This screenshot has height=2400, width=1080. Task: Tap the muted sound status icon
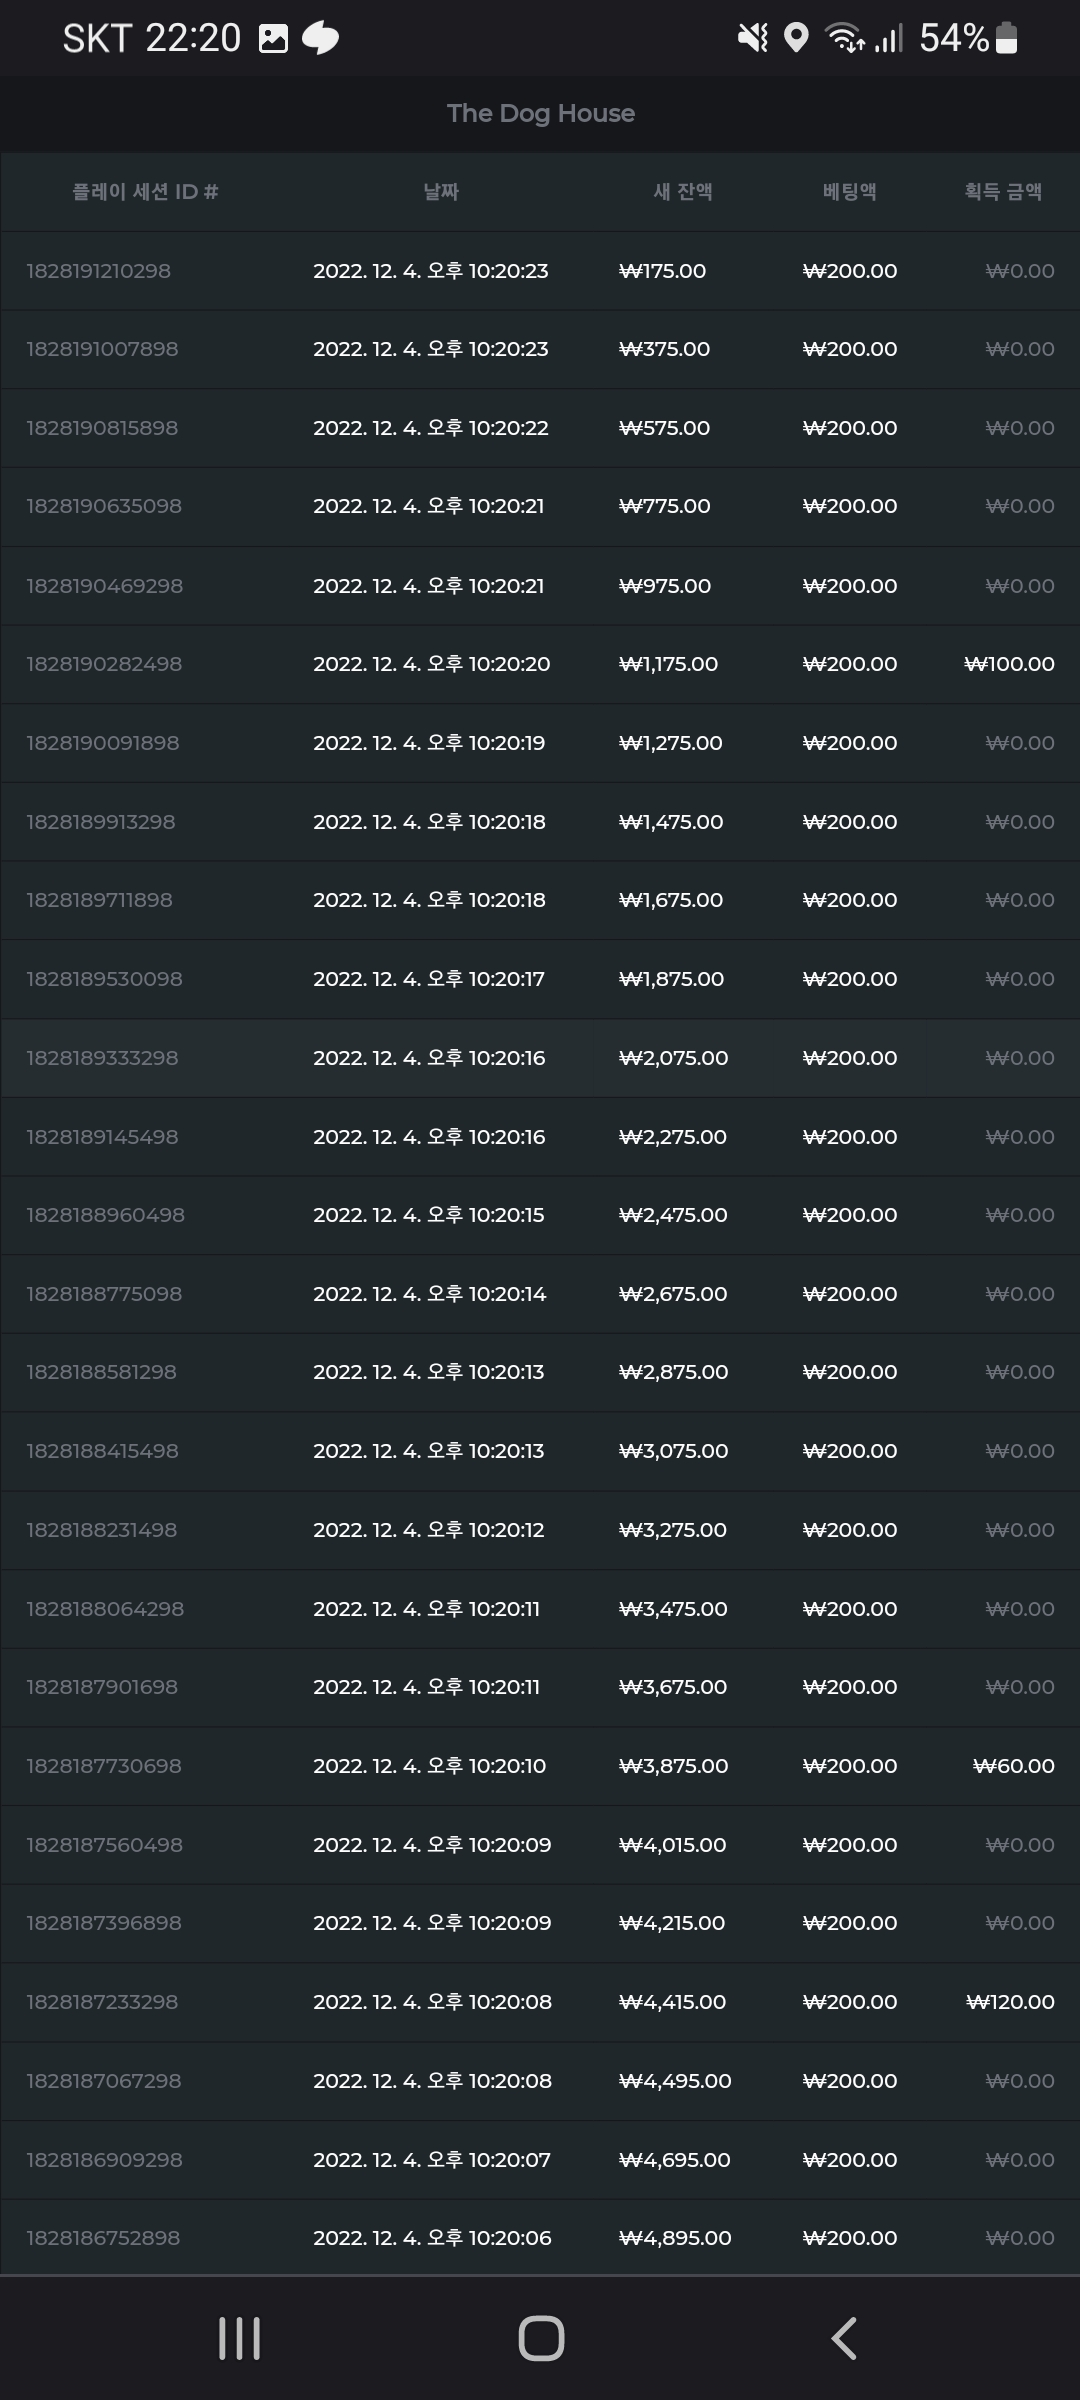click(x=752, y=39)
